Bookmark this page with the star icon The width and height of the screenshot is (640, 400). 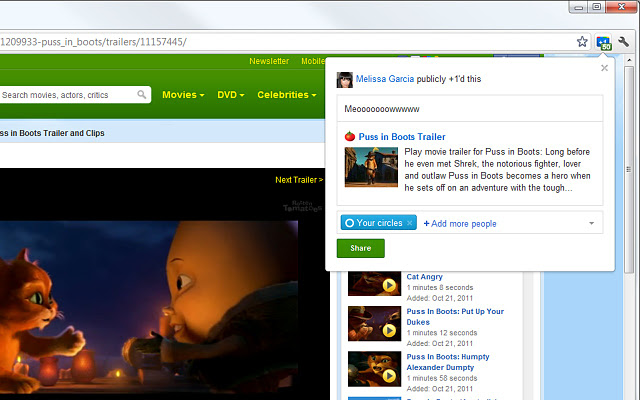tap(582, 42)
